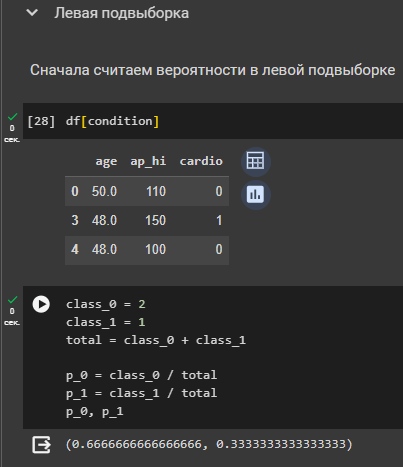
Task: Click row index 3 in the table
Action: [x=75, y=220]
